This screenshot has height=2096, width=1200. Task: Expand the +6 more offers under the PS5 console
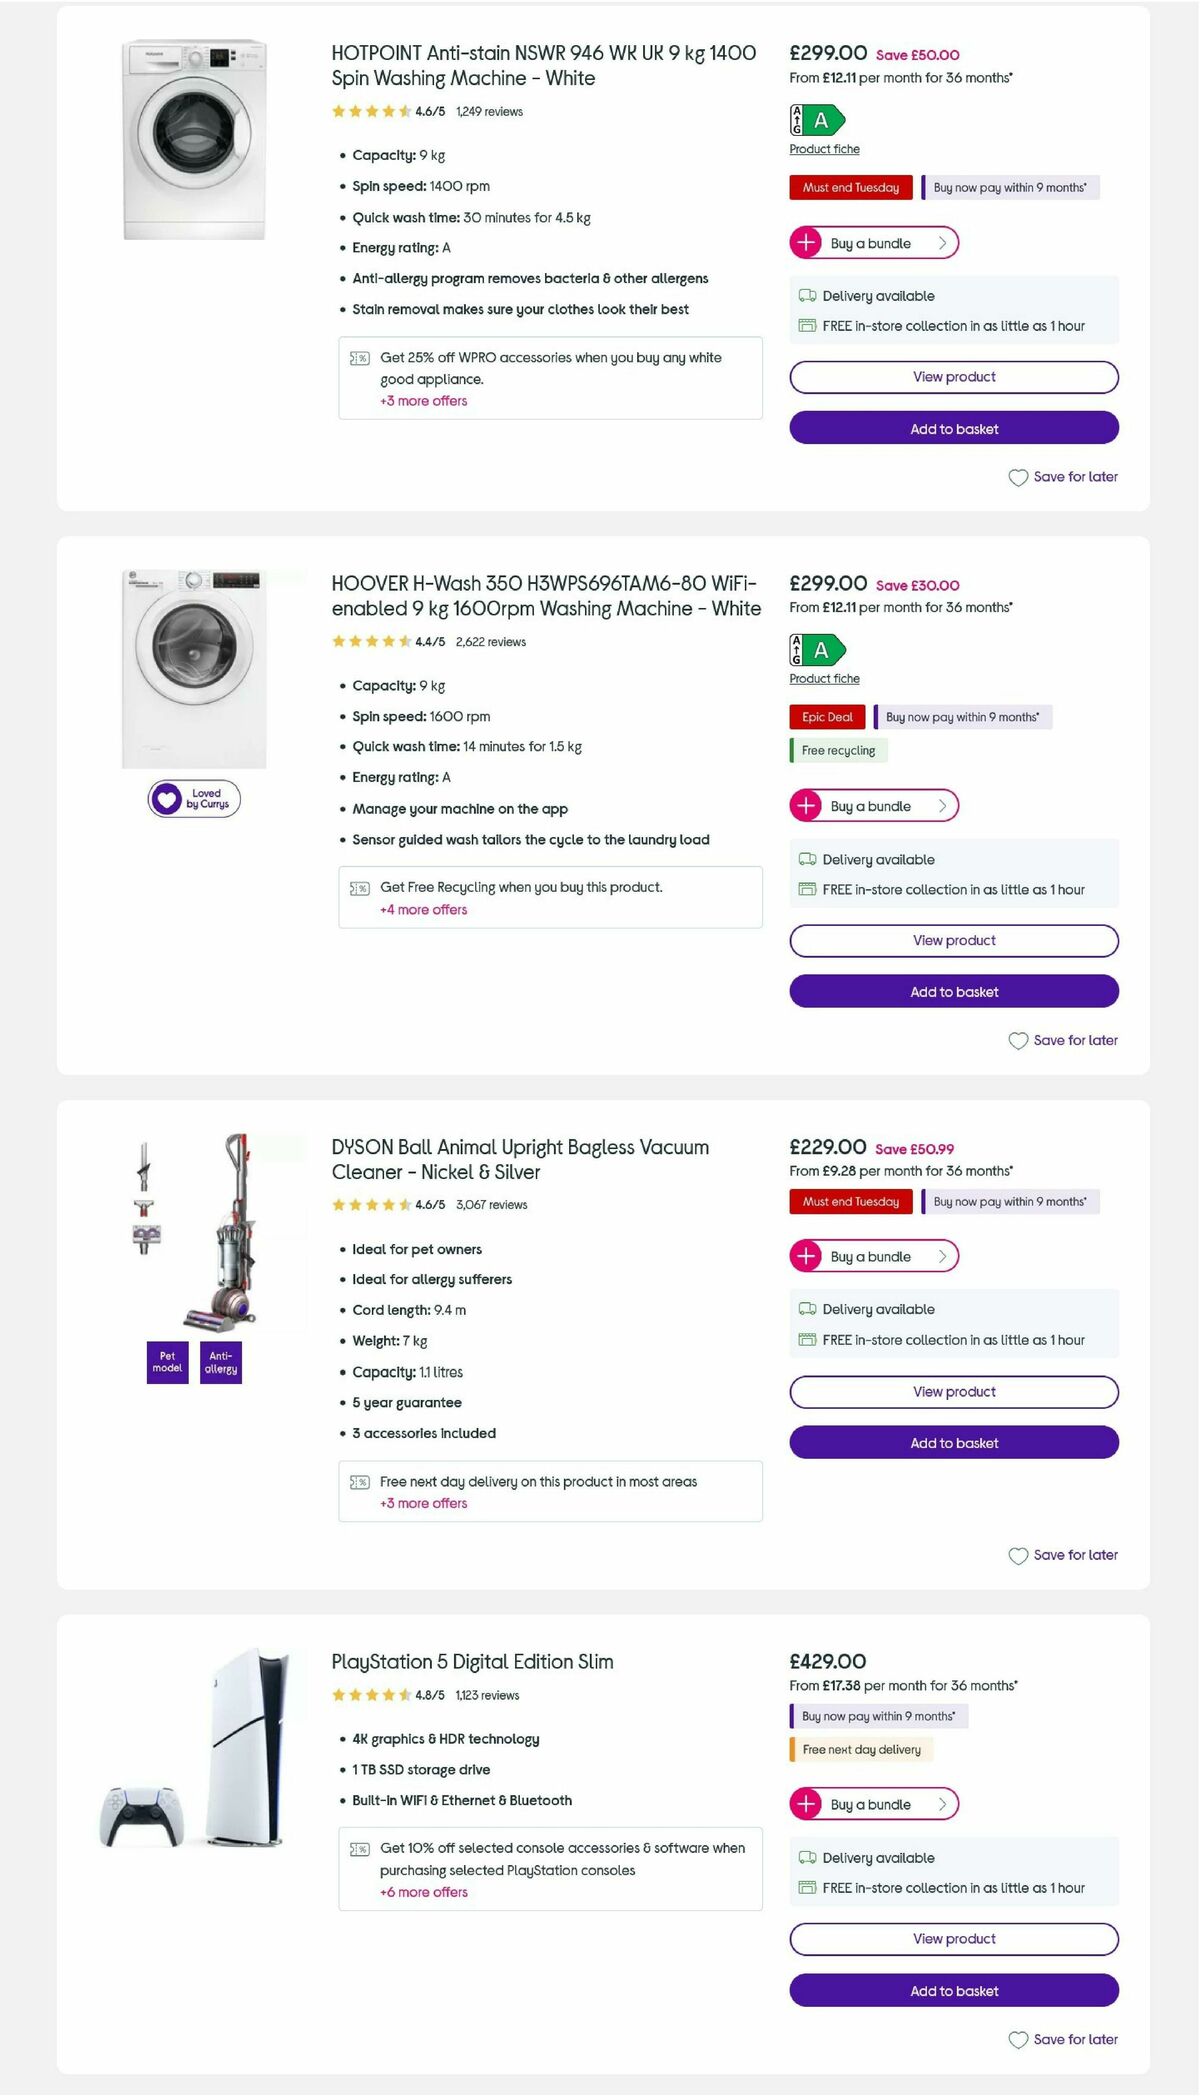(422, 1891)
